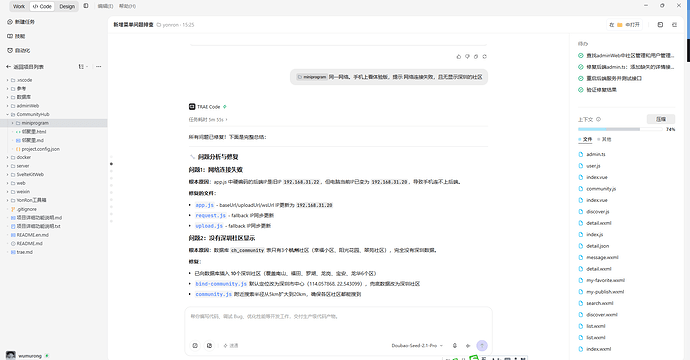Open the upload.js link
The height and width of the screenshot is (360, 690).
click(209, 226)
